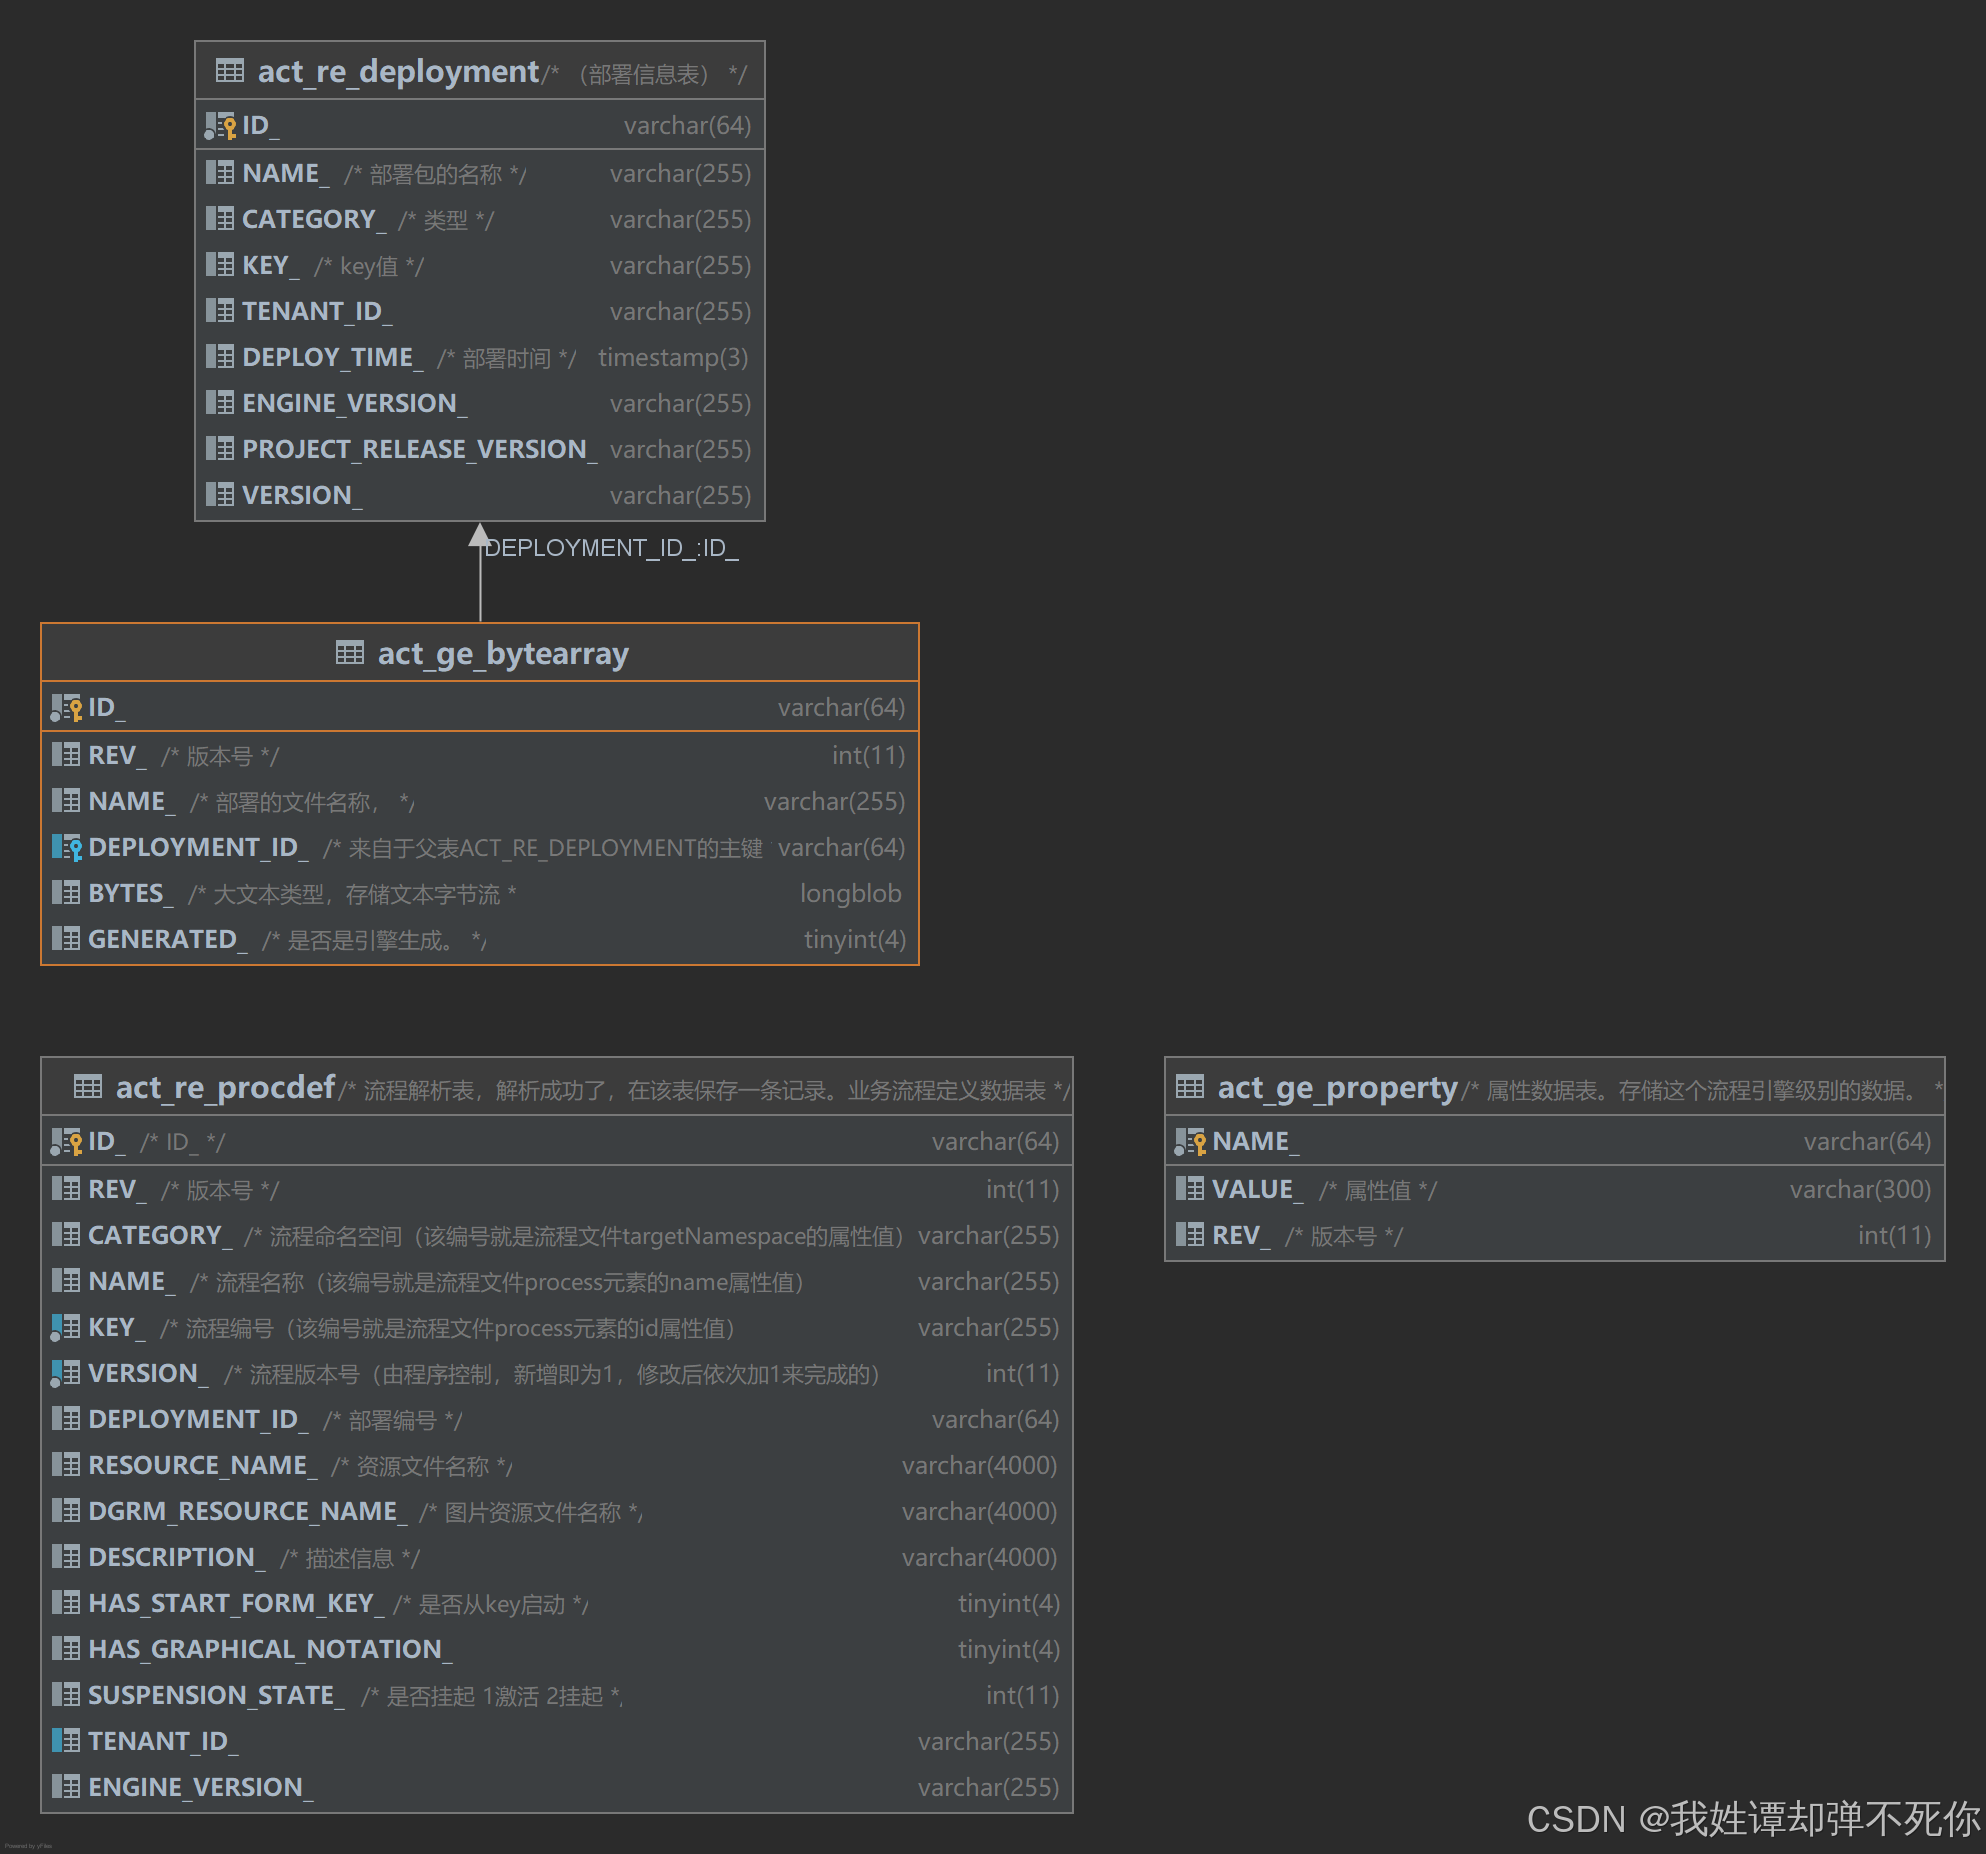The width and height of the screenshot is (1986, 1854).
Task: Click the act_re_deployment table header icon
Action: tap(229, 70)
